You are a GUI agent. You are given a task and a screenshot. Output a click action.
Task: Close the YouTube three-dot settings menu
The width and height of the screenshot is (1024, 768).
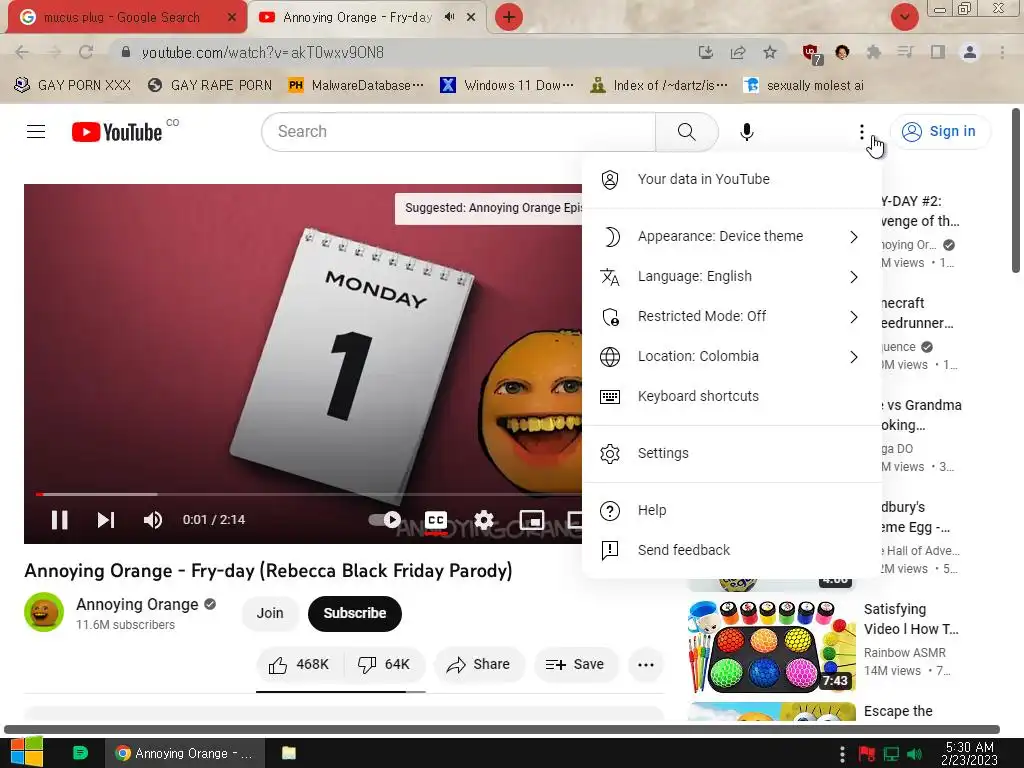[861, 132]
